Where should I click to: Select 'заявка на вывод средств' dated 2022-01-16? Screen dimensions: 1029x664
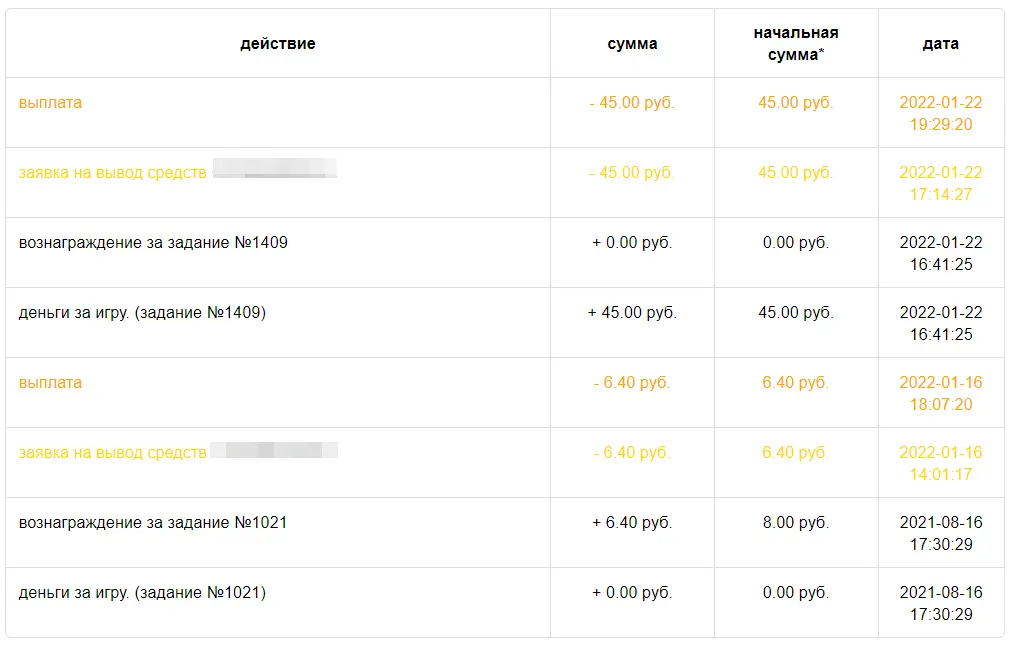pyautogui.click(x=112, y=453)
